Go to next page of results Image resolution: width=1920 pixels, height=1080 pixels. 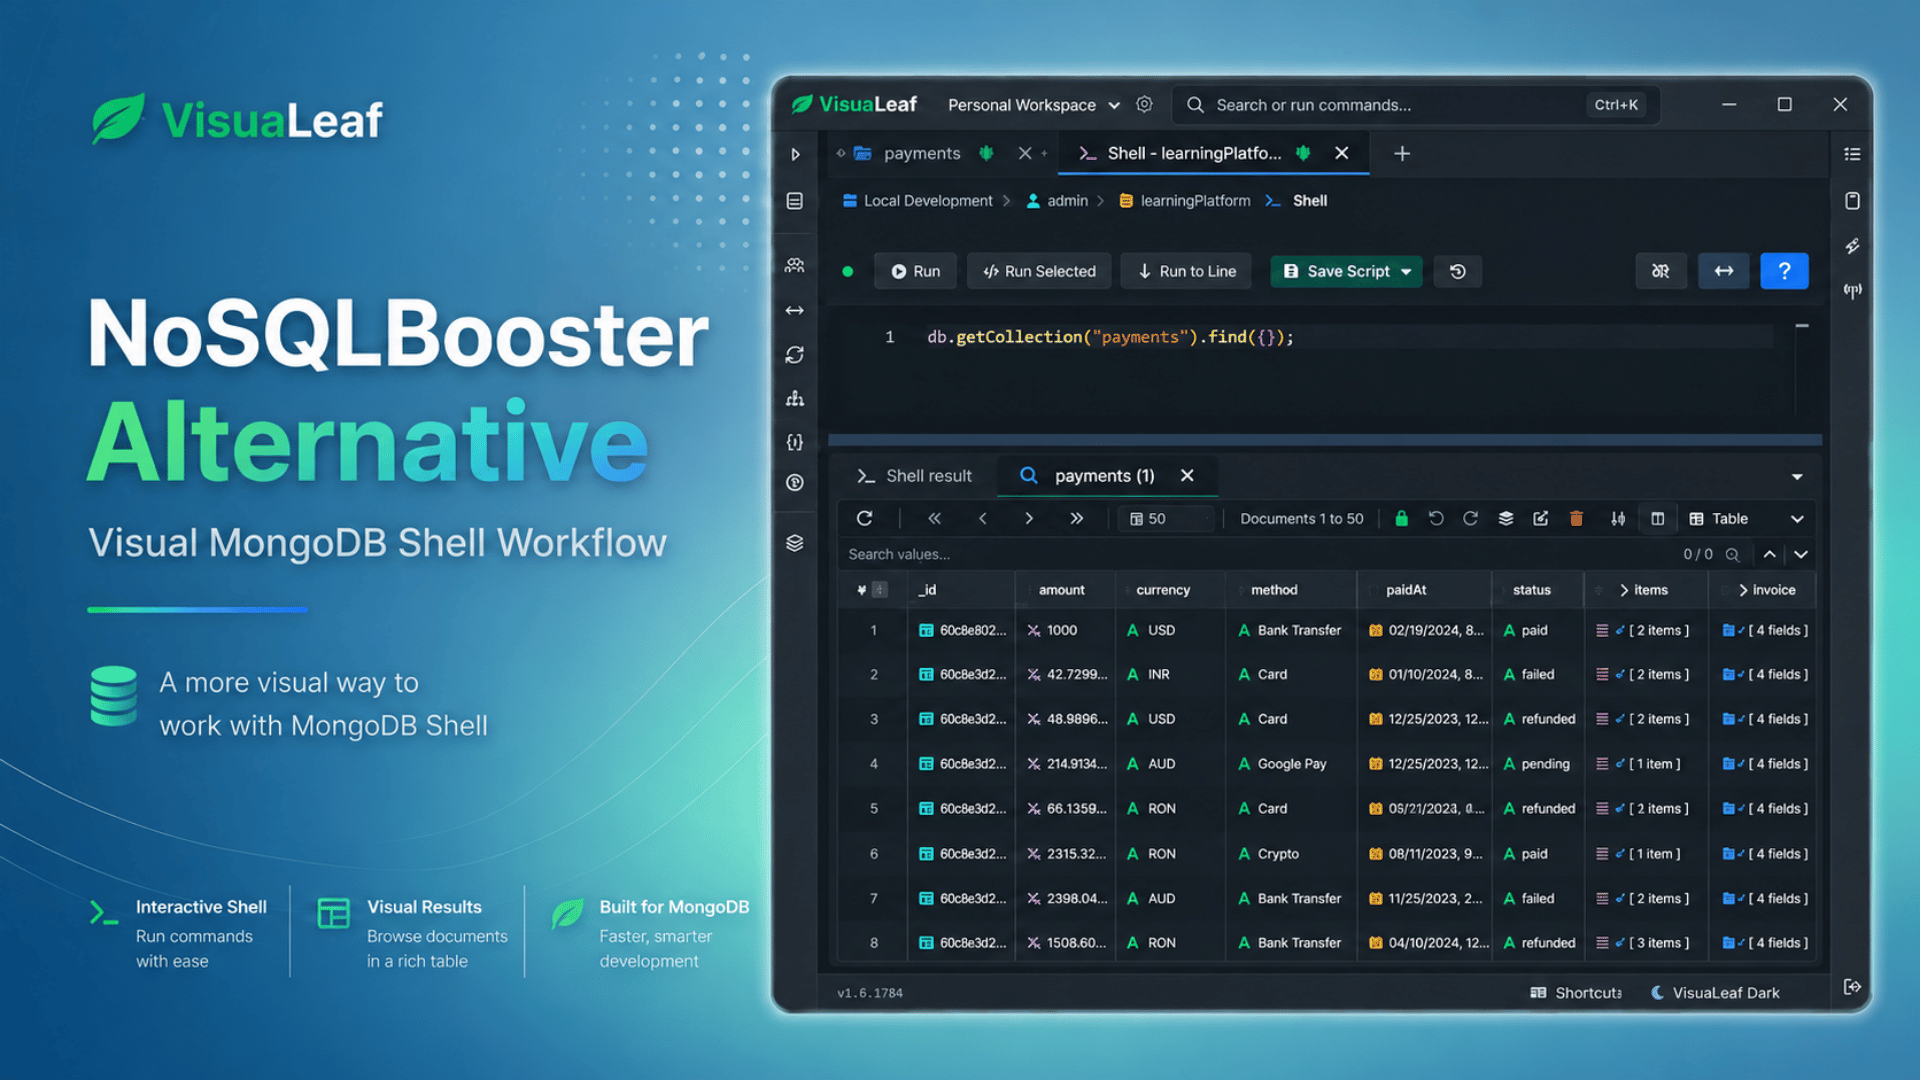tap(1029, 518)
